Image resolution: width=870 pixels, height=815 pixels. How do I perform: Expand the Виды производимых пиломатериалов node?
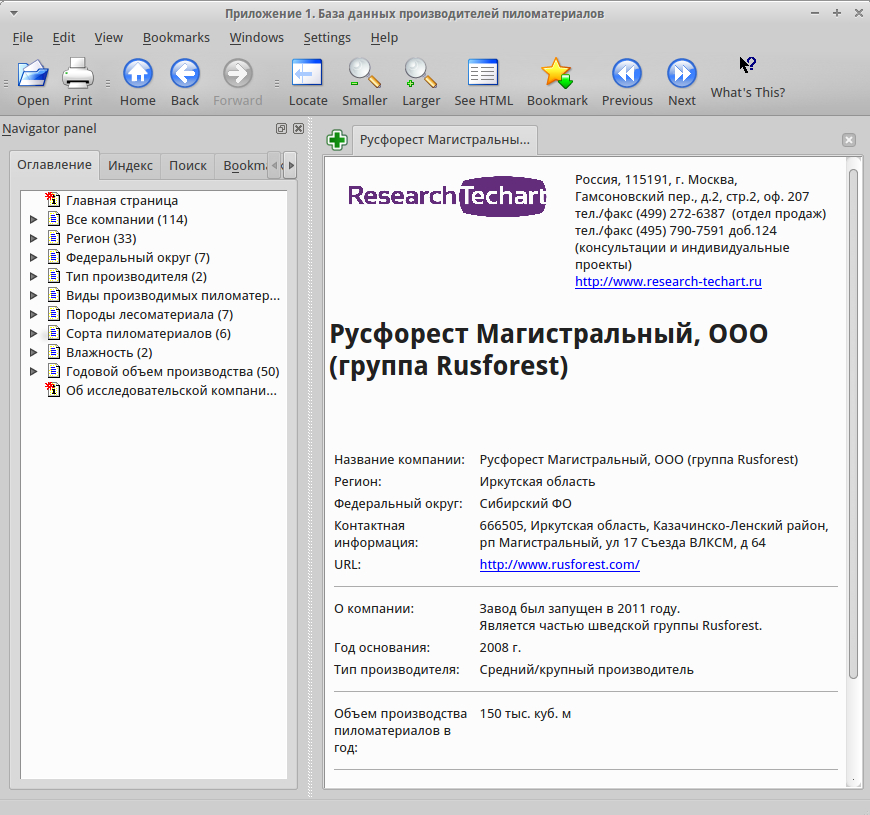click(x=33, y=295)
